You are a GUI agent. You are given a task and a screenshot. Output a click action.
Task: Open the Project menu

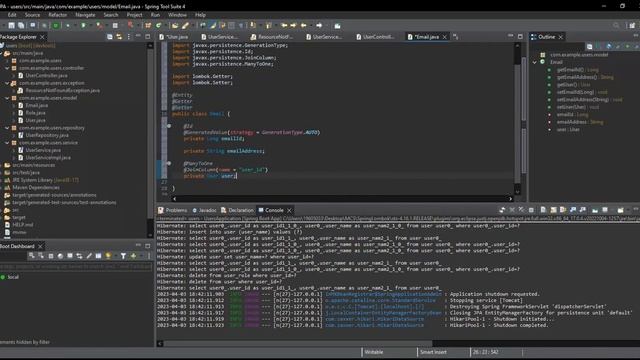point(134,15)
